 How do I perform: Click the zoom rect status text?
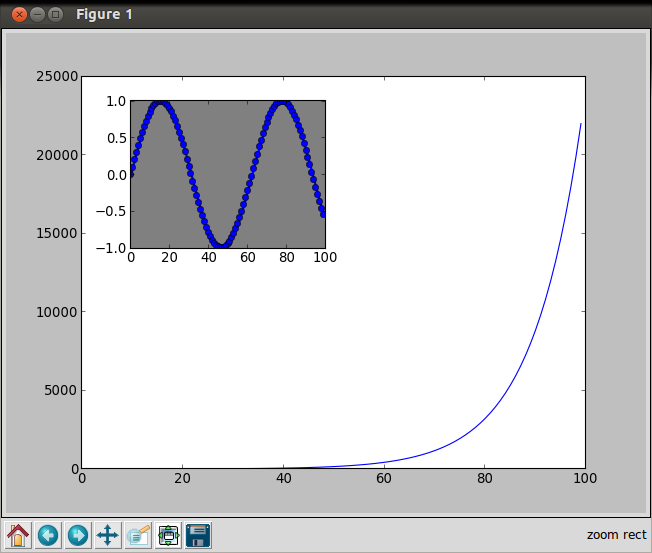pos(616,535)
